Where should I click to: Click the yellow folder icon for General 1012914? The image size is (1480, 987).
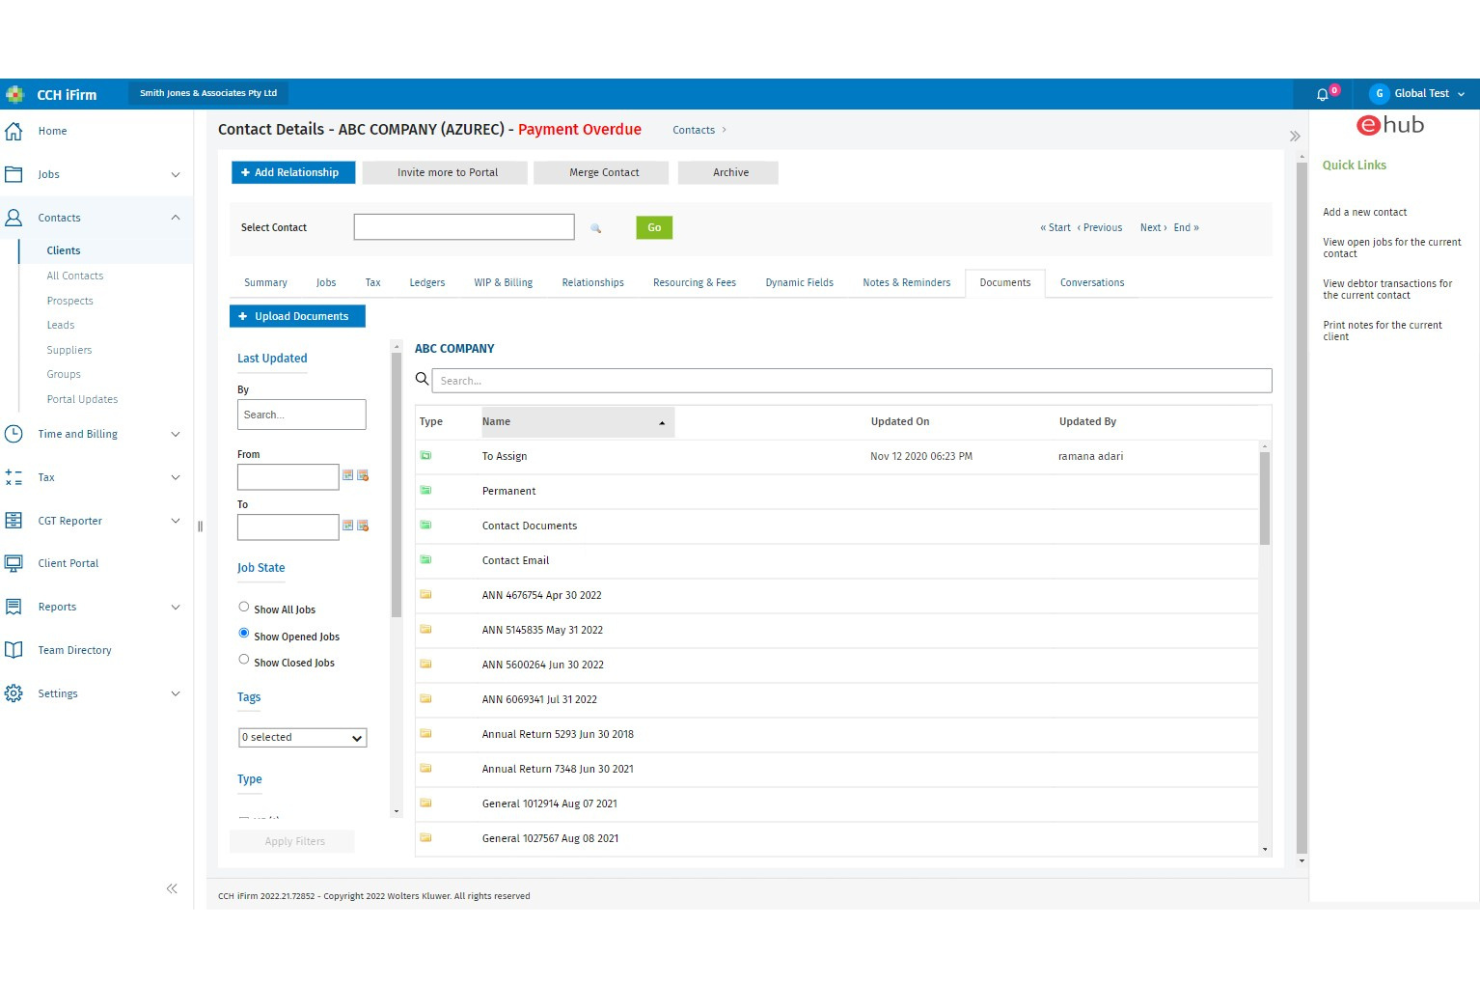[426, 803]
